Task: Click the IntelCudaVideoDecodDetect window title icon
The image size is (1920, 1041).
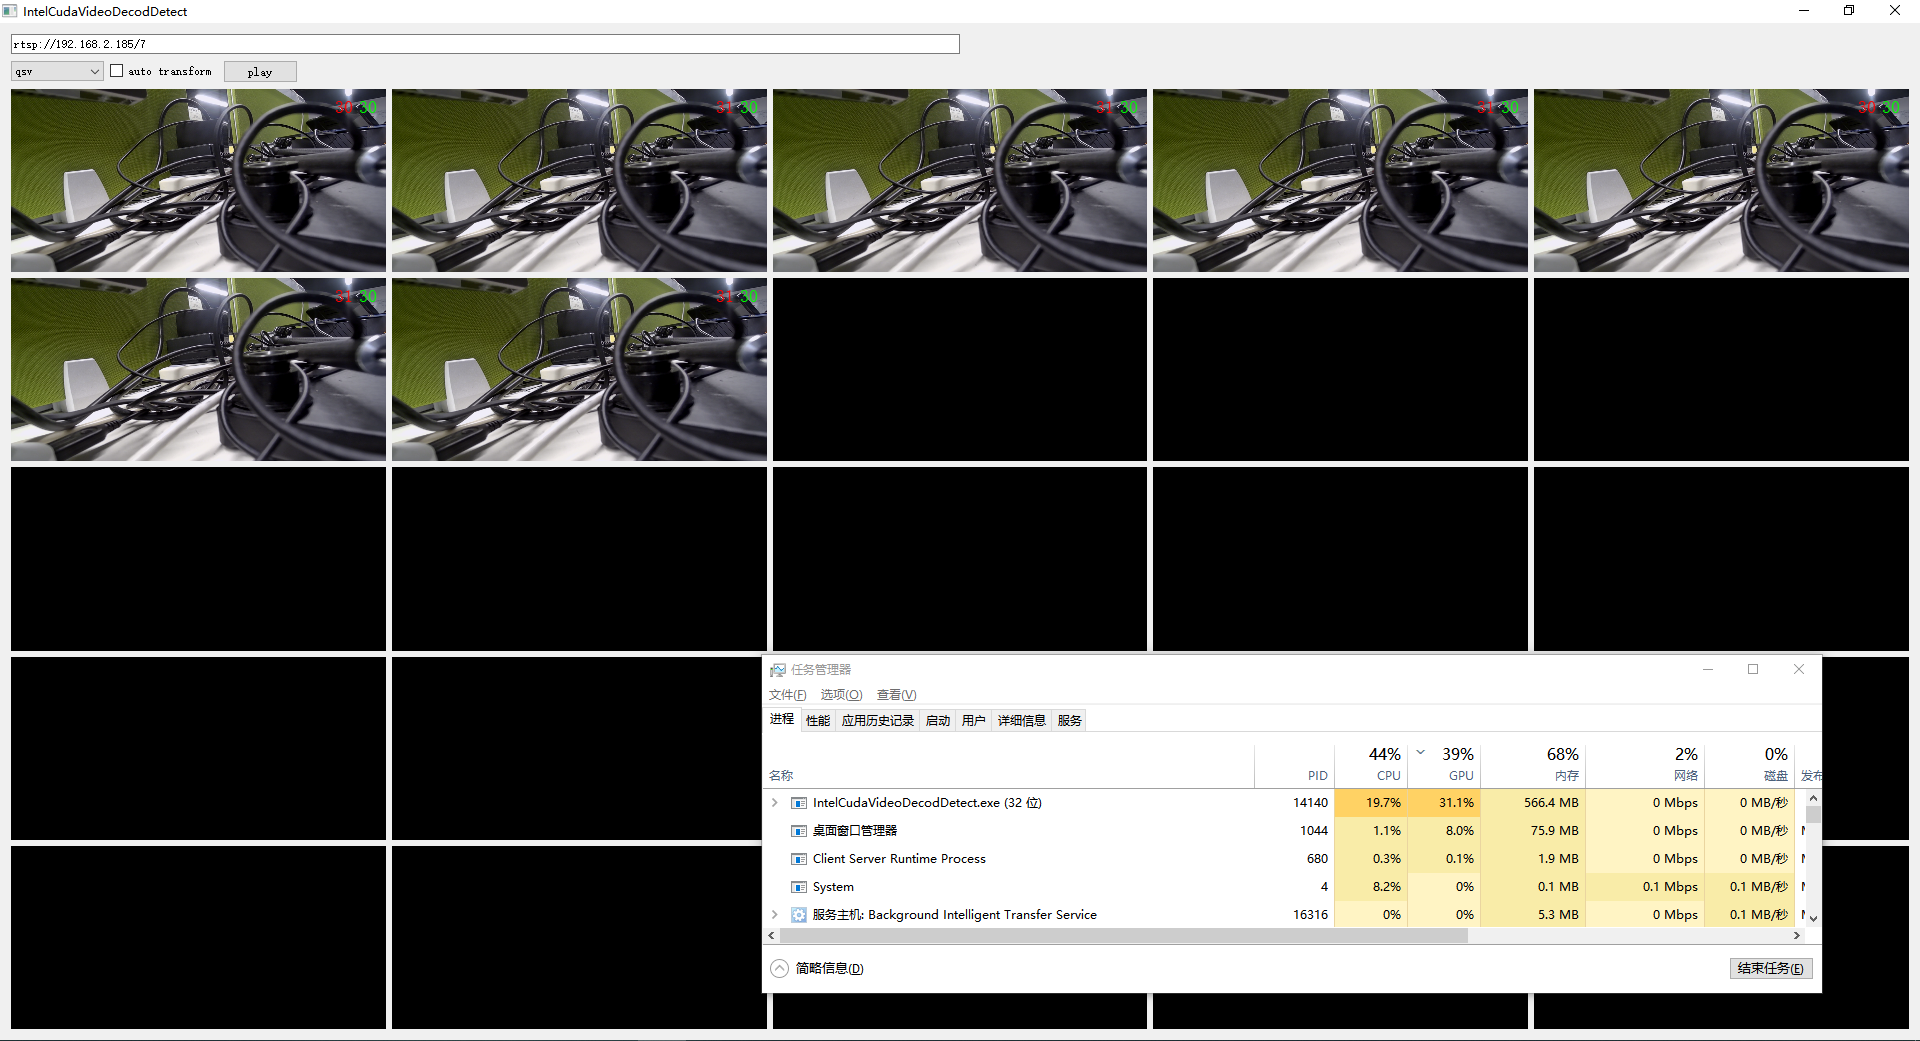Action: click(x=12, y=11)
